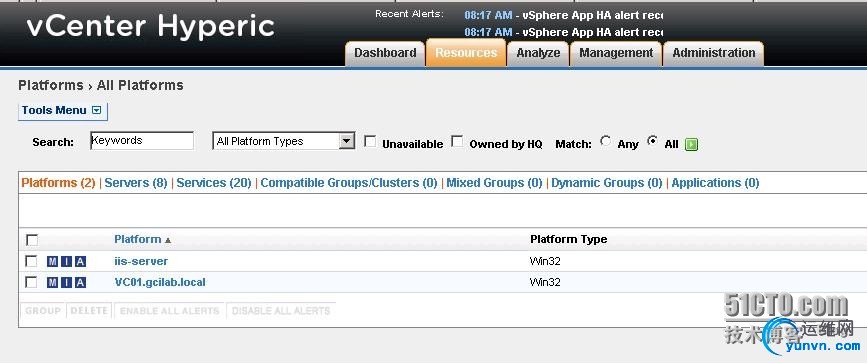Open the Dashboard tab

point(385,53)
